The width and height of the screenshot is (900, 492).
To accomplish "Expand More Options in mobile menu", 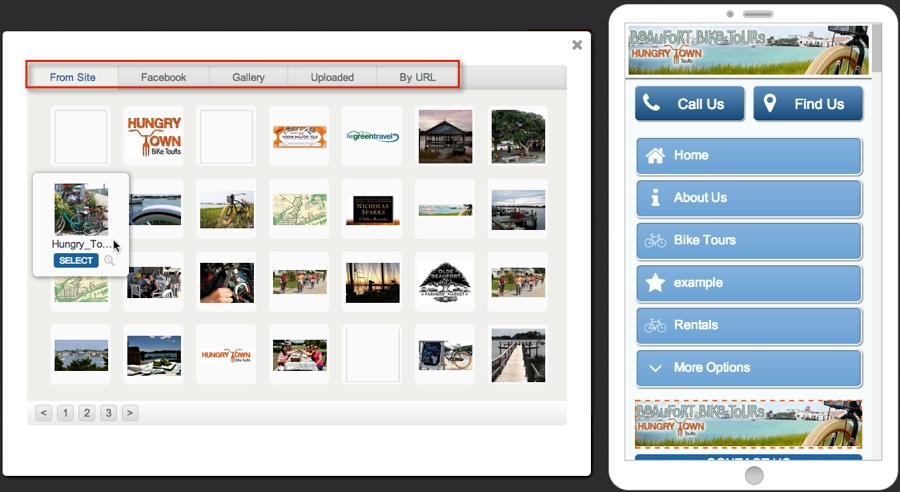I will [x=749, y=368].
